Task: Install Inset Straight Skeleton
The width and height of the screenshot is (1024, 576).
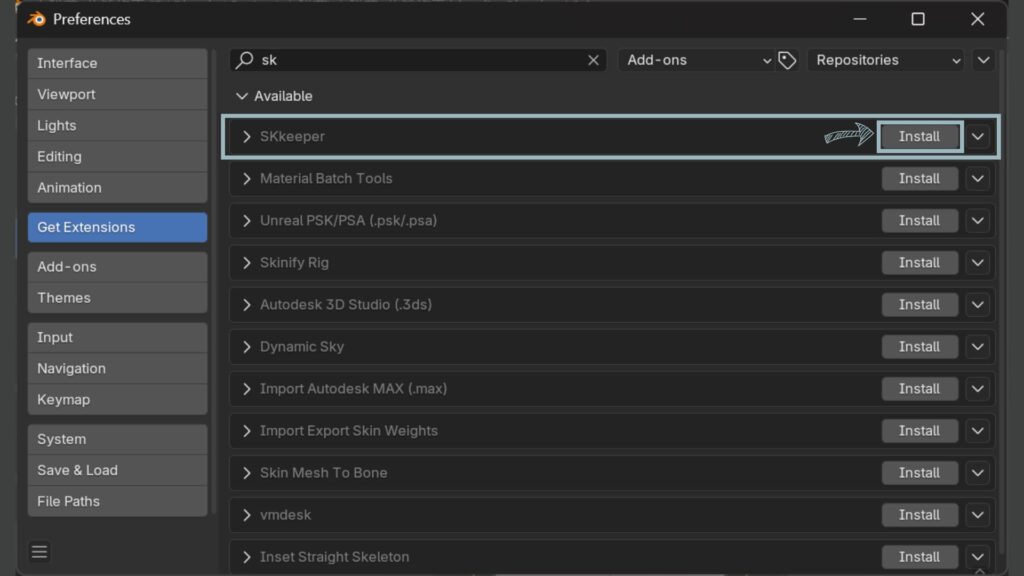Action: (920, 557)
